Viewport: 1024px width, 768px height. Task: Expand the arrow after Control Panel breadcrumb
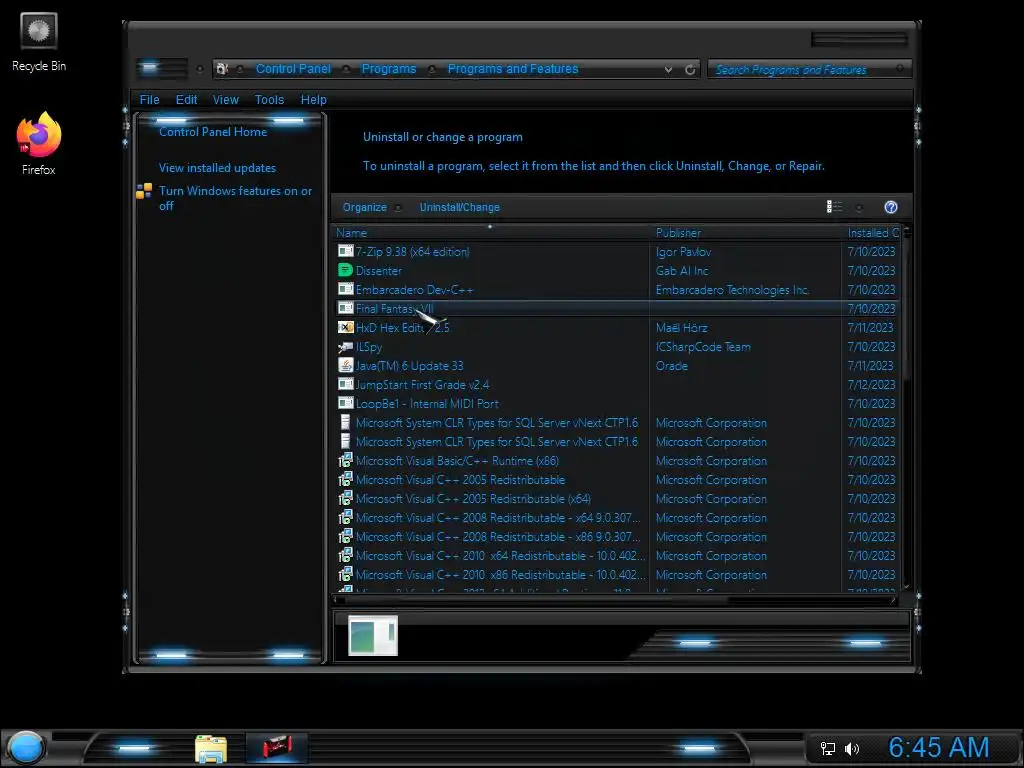point(346,69)
